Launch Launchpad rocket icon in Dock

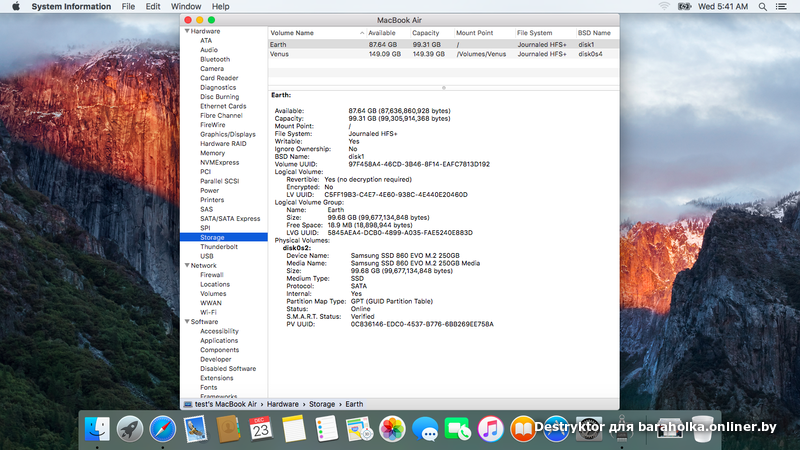coord(130,429)
